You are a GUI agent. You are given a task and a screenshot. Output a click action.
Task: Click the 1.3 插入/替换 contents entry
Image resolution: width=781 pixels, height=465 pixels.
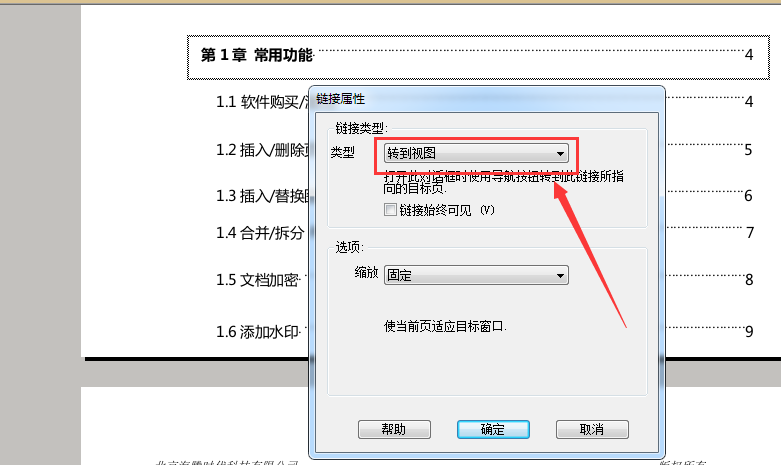(x=262, y=196)
